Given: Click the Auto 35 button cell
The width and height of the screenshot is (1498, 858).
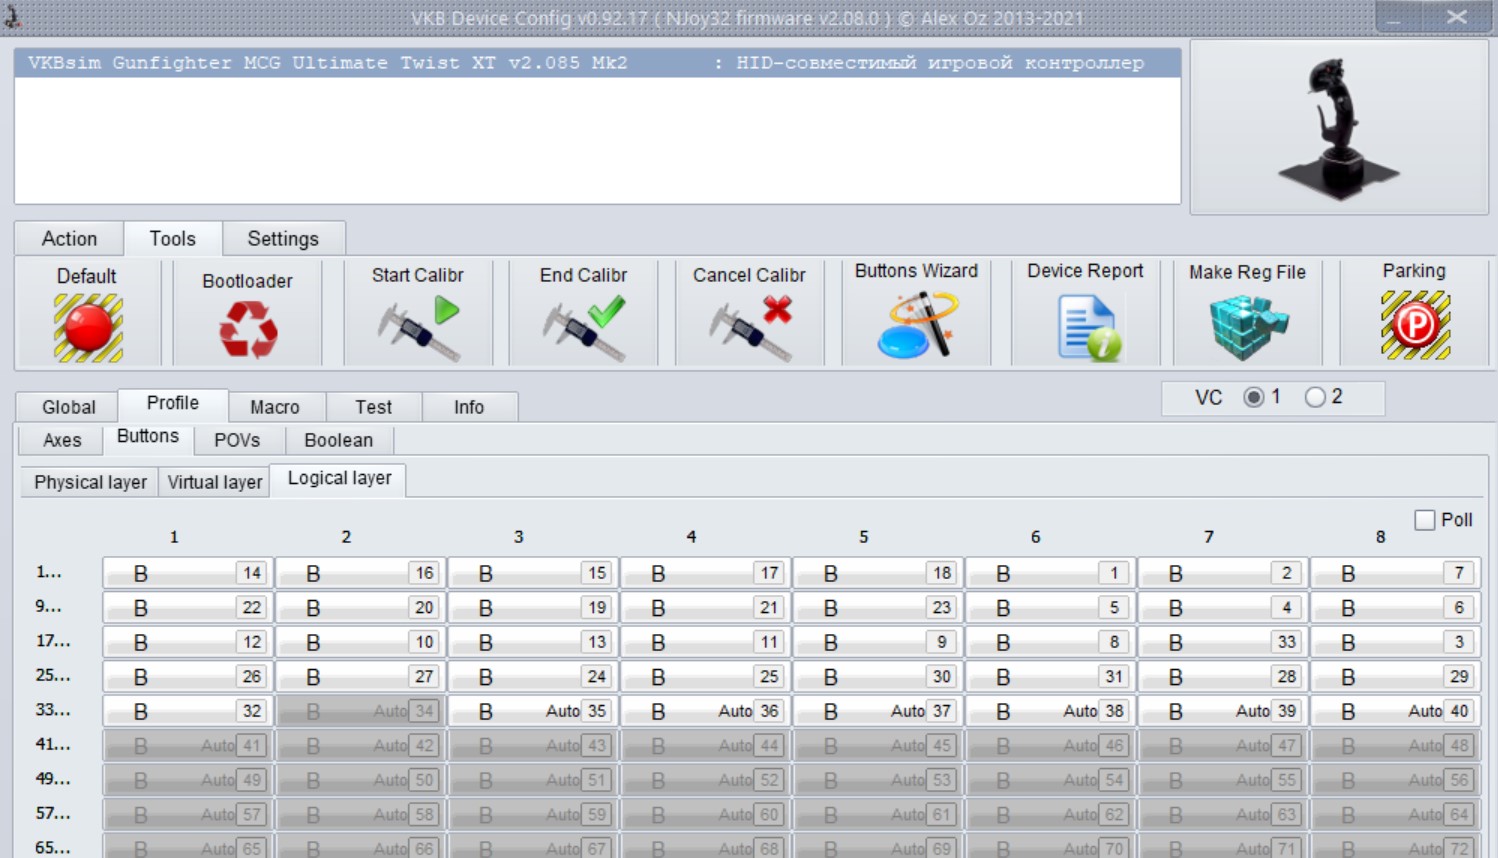Looking at the screenshot, I should 533,711.
